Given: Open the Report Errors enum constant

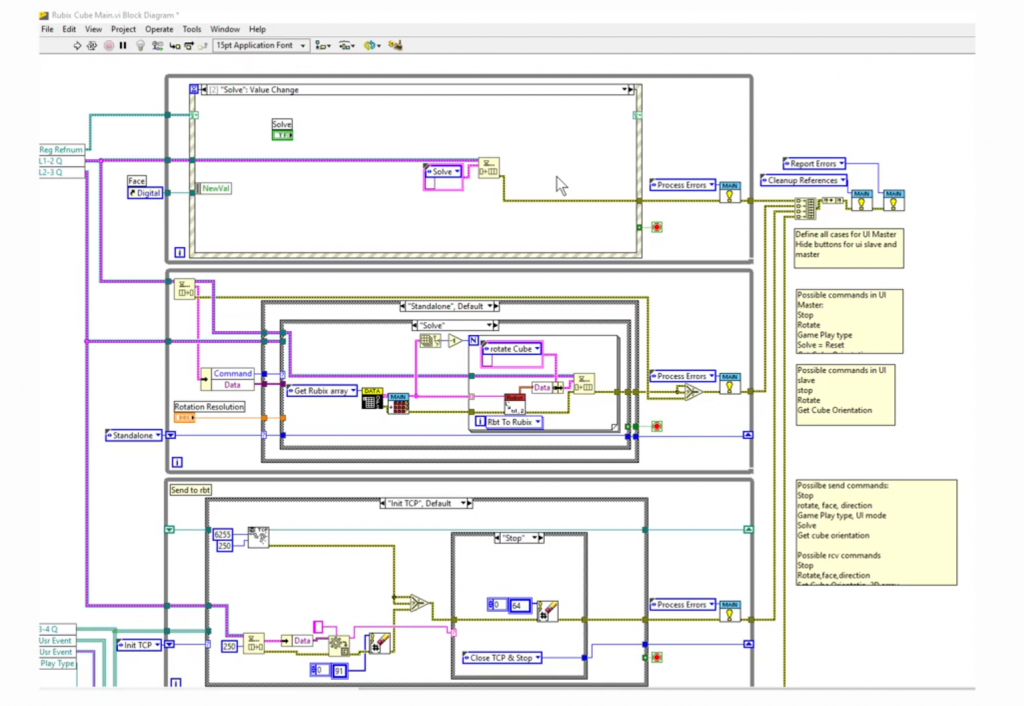Looking at the screenshot, I should point(814,164).
